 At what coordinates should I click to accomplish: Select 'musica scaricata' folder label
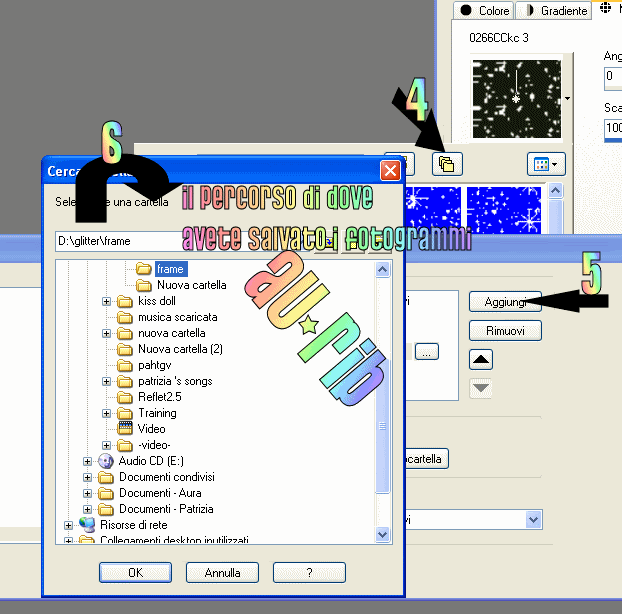click(178, 317)
